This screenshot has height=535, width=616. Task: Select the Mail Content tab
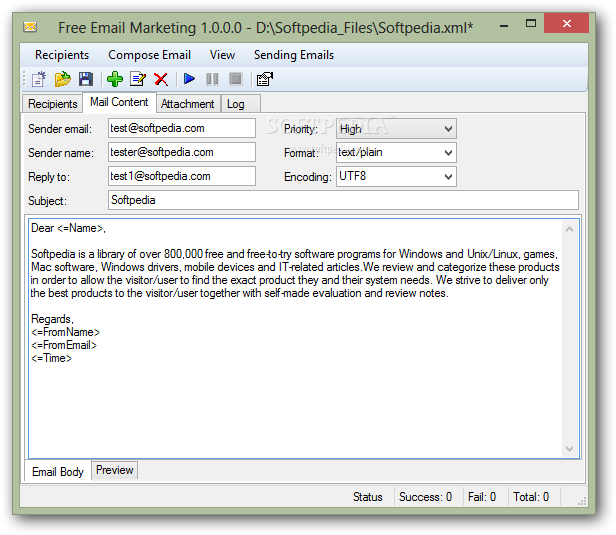coord(119,102)
